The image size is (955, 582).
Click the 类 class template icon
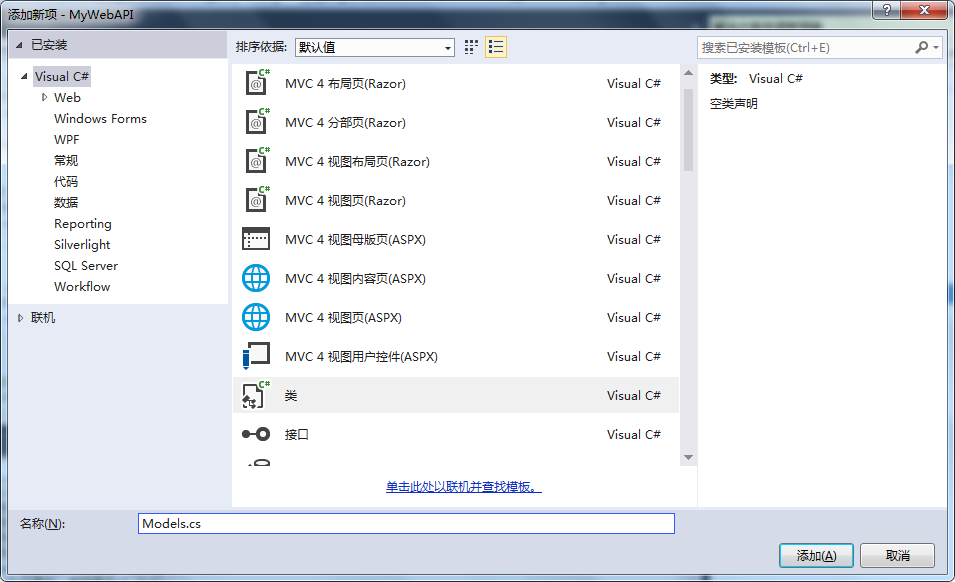coord(256,395)
